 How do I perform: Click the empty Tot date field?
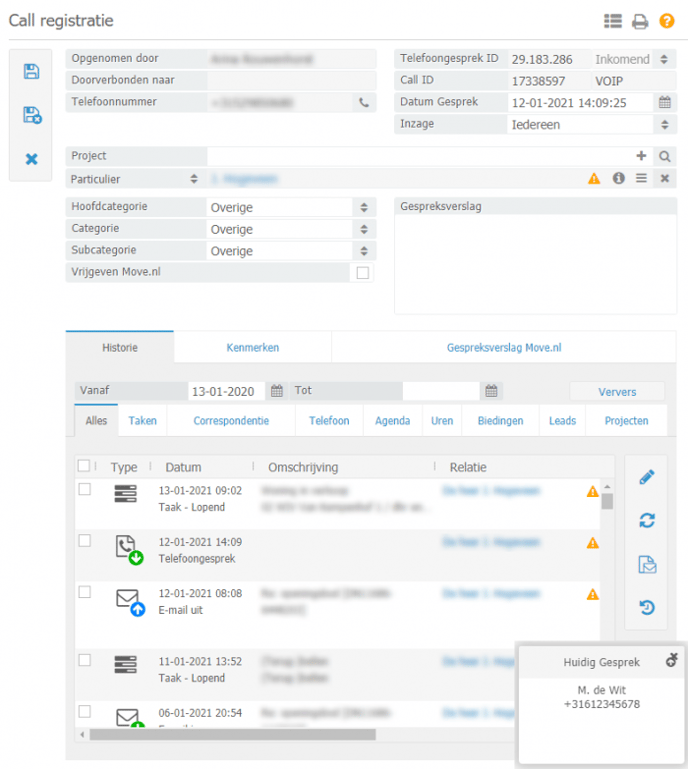tap(441, 391)
